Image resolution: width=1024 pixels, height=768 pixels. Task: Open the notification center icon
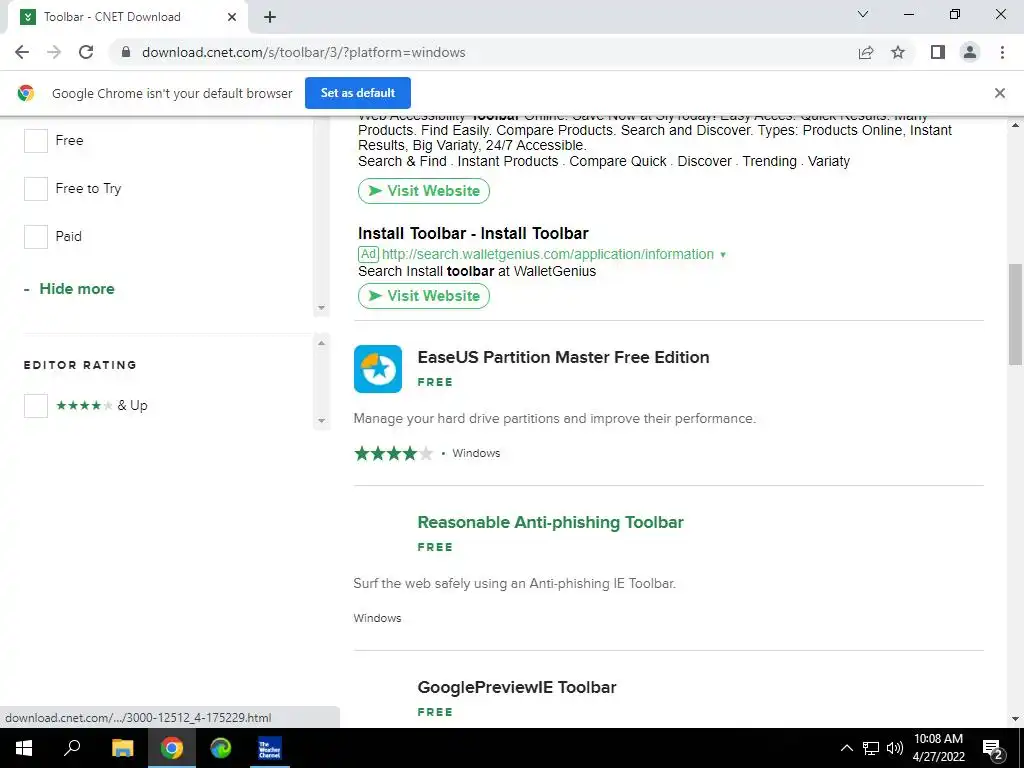click(x=993, y=749)
